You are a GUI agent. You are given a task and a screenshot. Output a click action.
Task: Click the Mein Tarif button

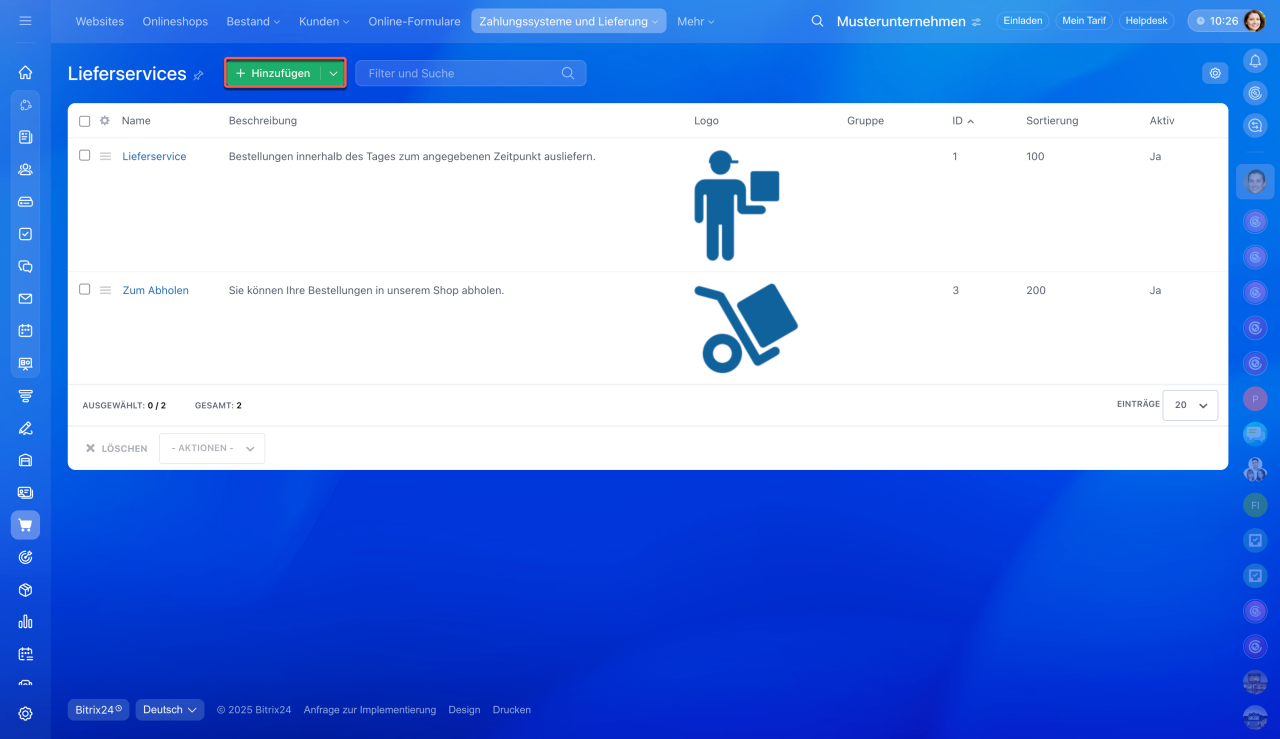pos(1084,21)
